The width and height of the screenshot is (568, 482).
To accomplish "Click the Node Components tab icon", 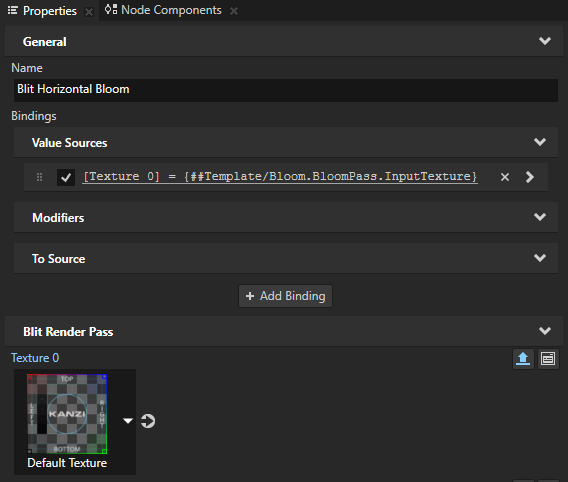I will tap(111, 9).
